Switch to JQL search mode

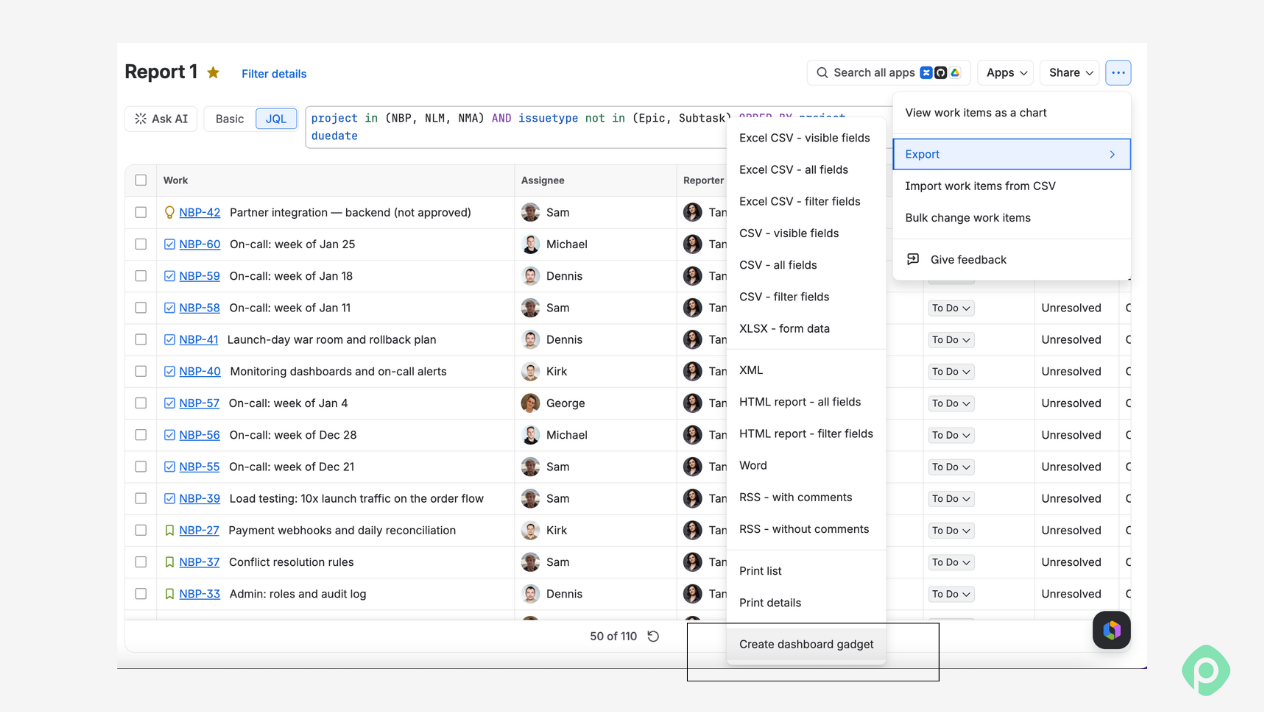[x=276, y=118]
